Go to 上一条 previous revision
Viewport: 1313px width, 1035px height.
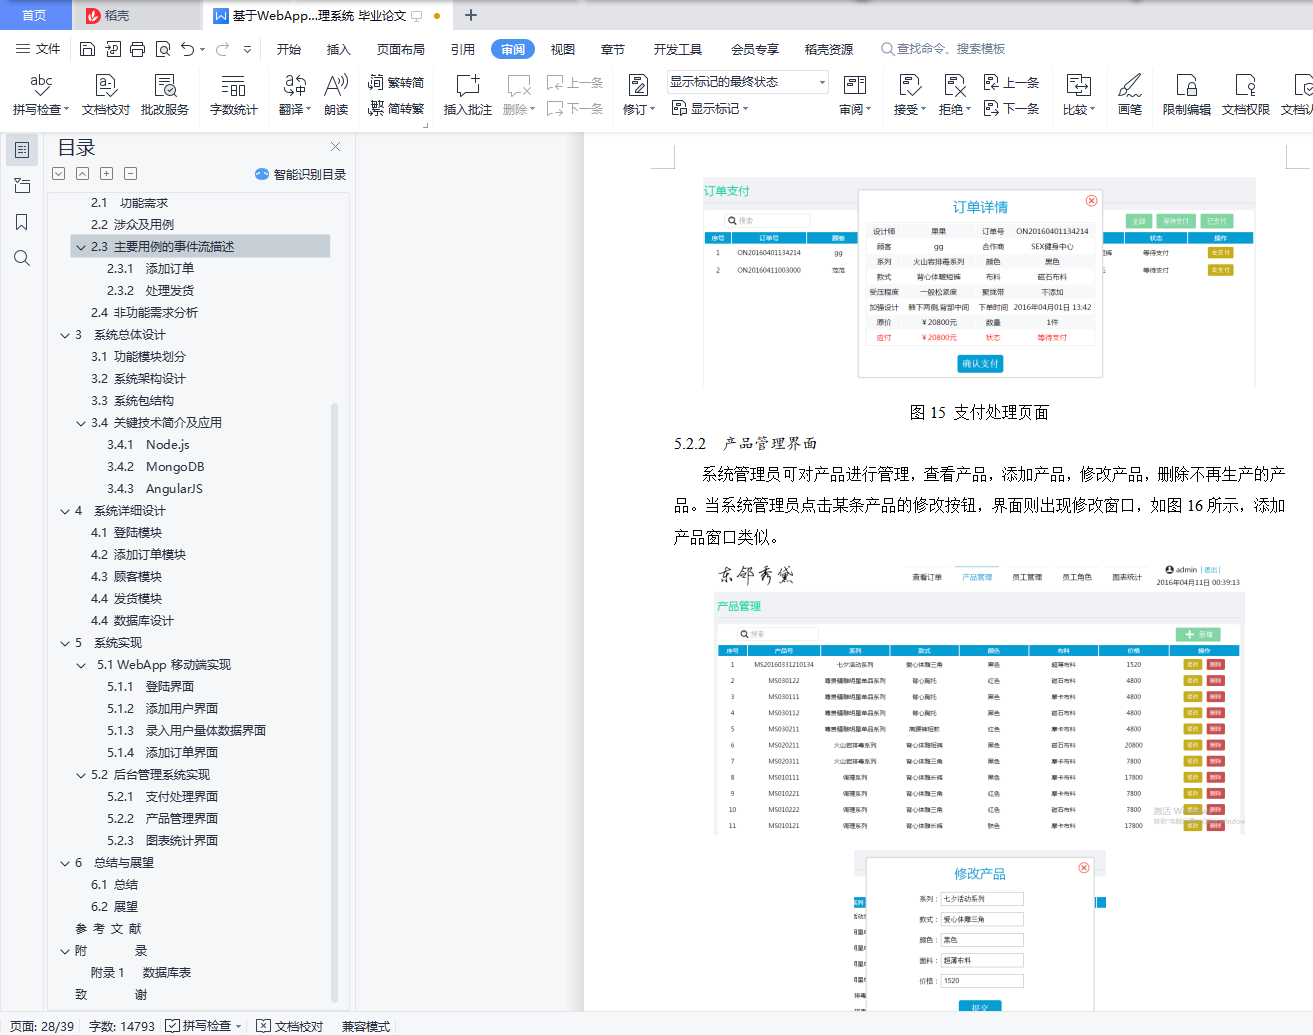(x=1012, y=83)
